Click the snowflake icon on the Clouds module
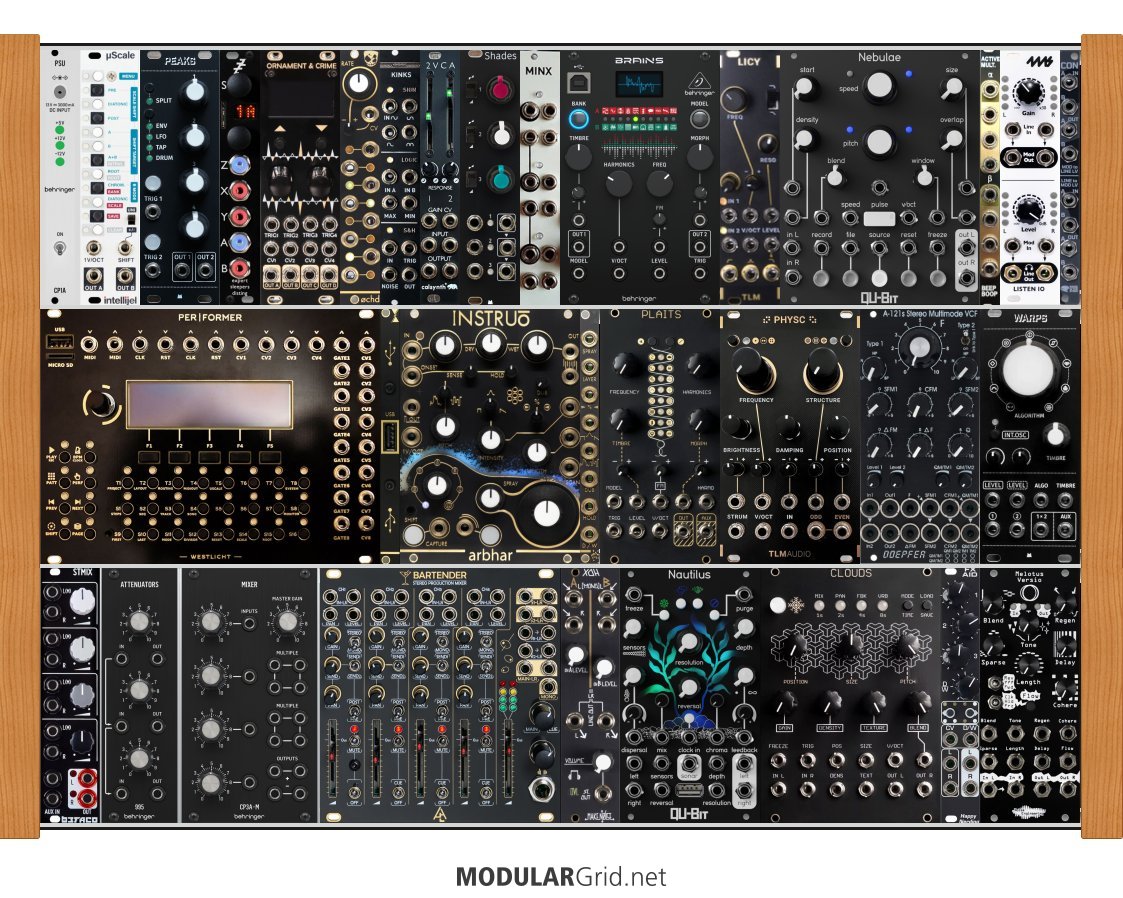This screenshot has height=898, width=1123. [x=796, y=606]
